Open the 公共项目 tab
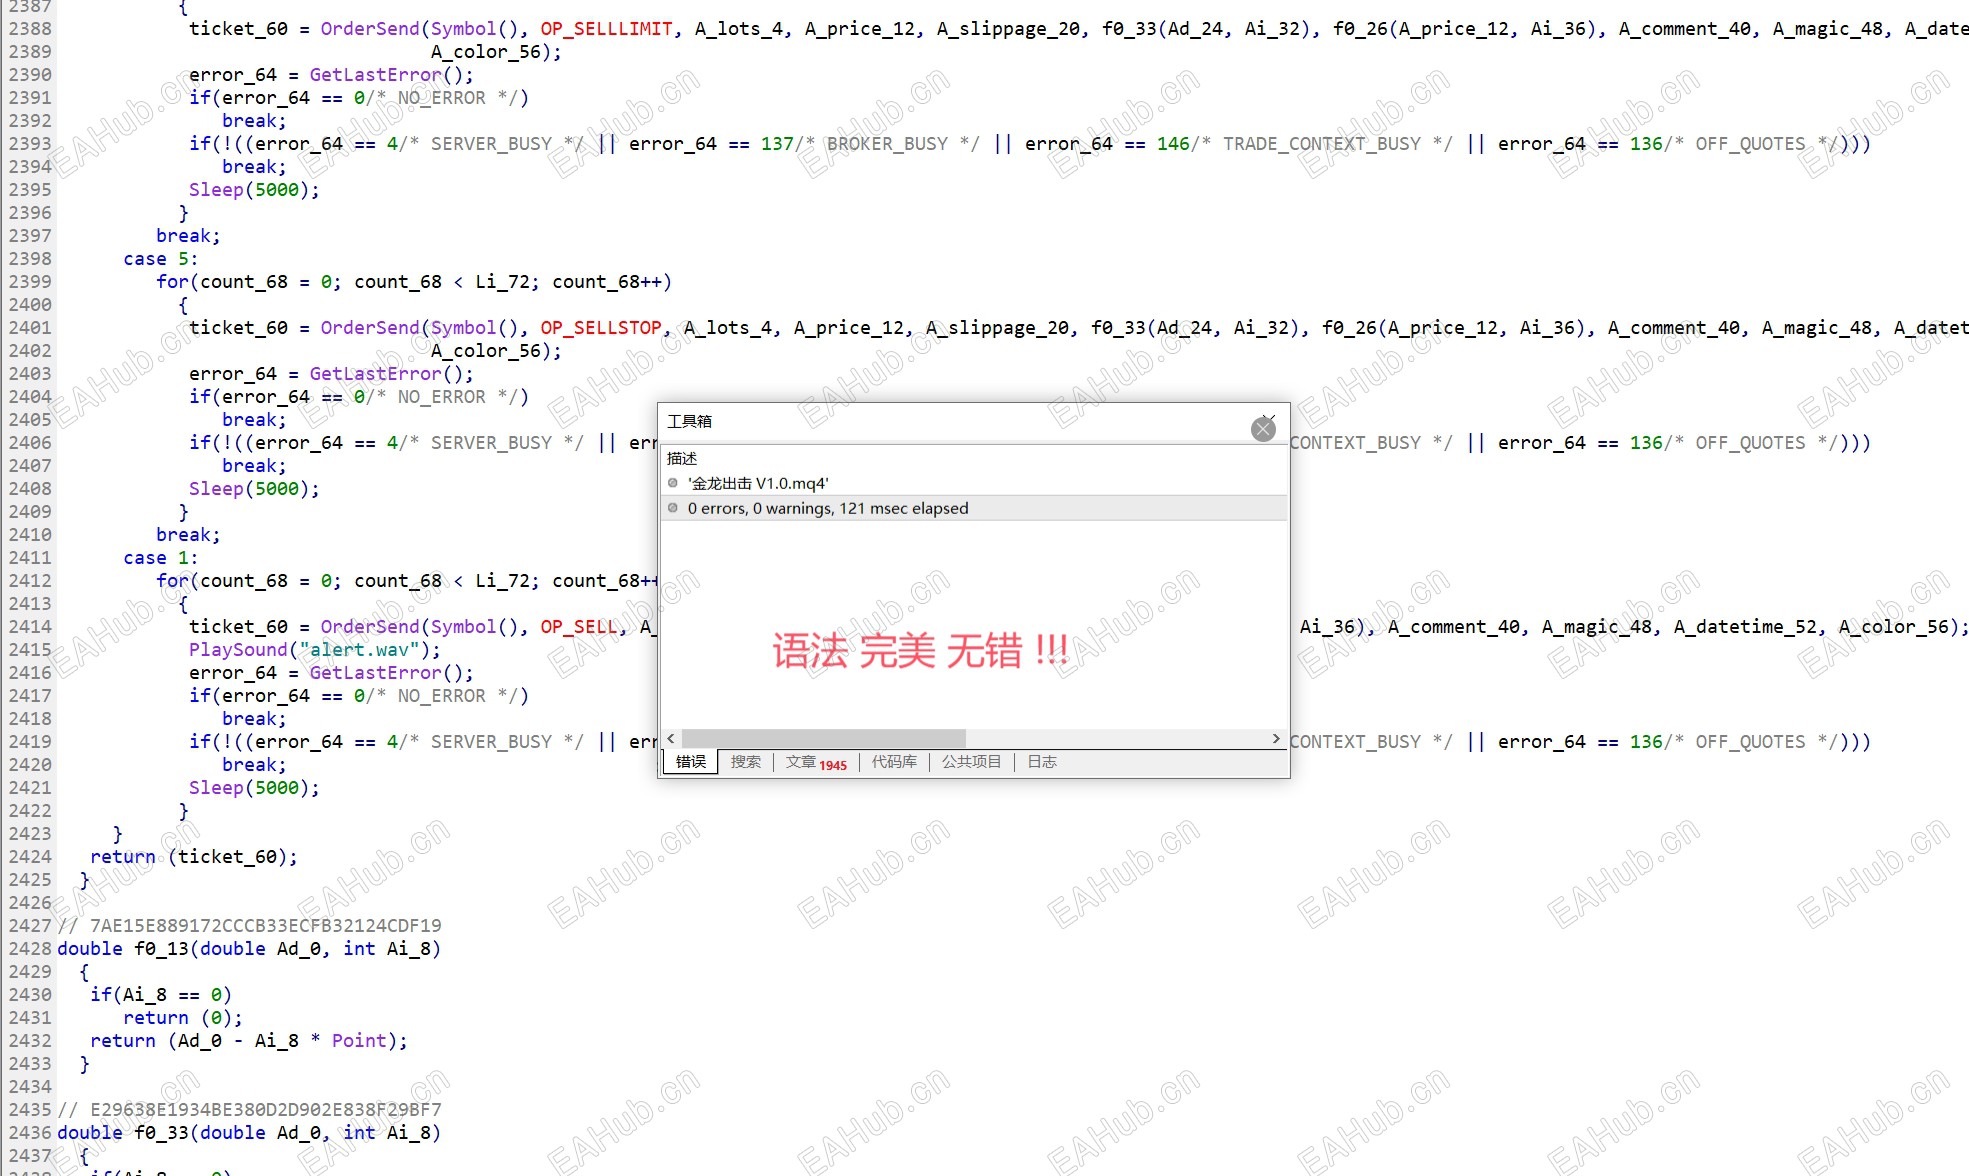Viewport: 1969px width, 1176px height. 970,762
